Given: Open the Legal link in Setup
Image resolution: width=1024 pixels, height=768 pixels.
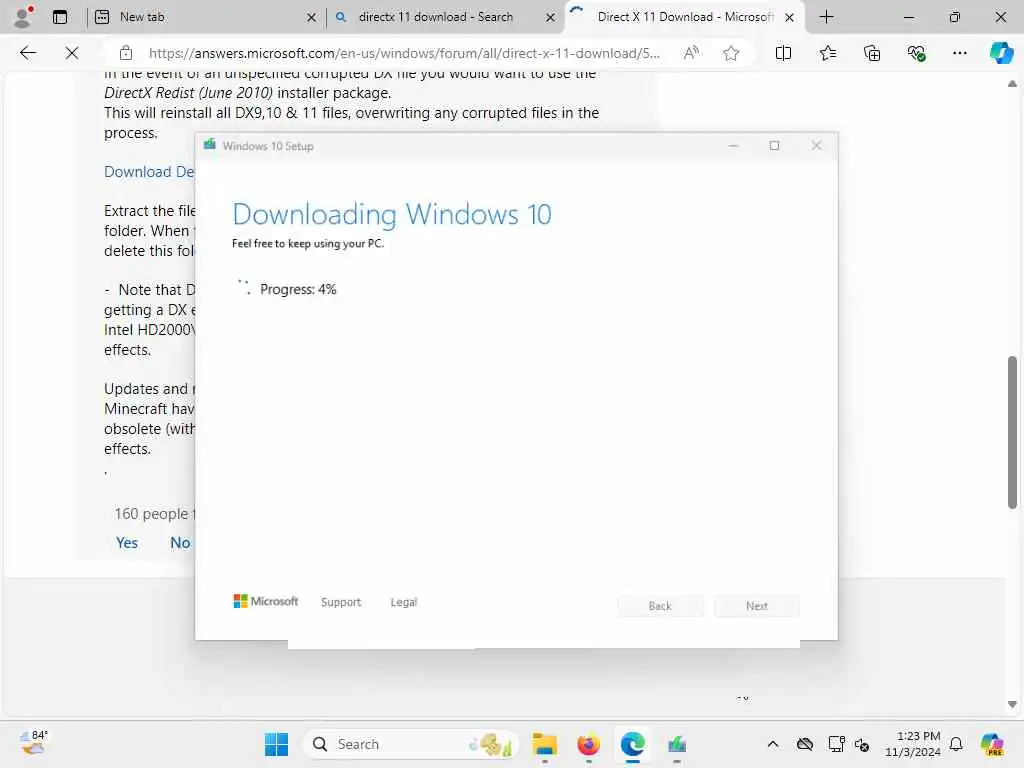Looking at the screenshot, I should [x=404, y=602].
